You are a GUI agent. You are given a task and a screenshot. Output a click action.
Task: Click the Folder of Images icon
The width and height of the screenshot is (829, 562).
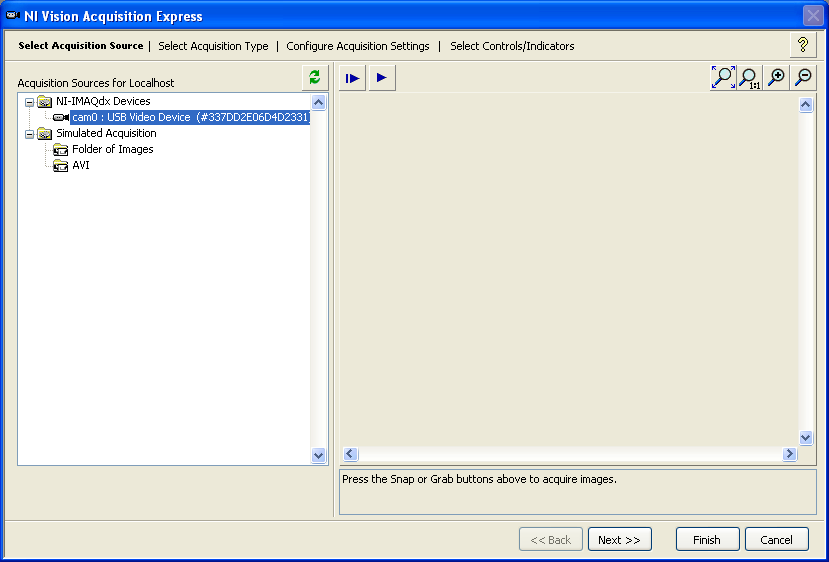point(61,150)
